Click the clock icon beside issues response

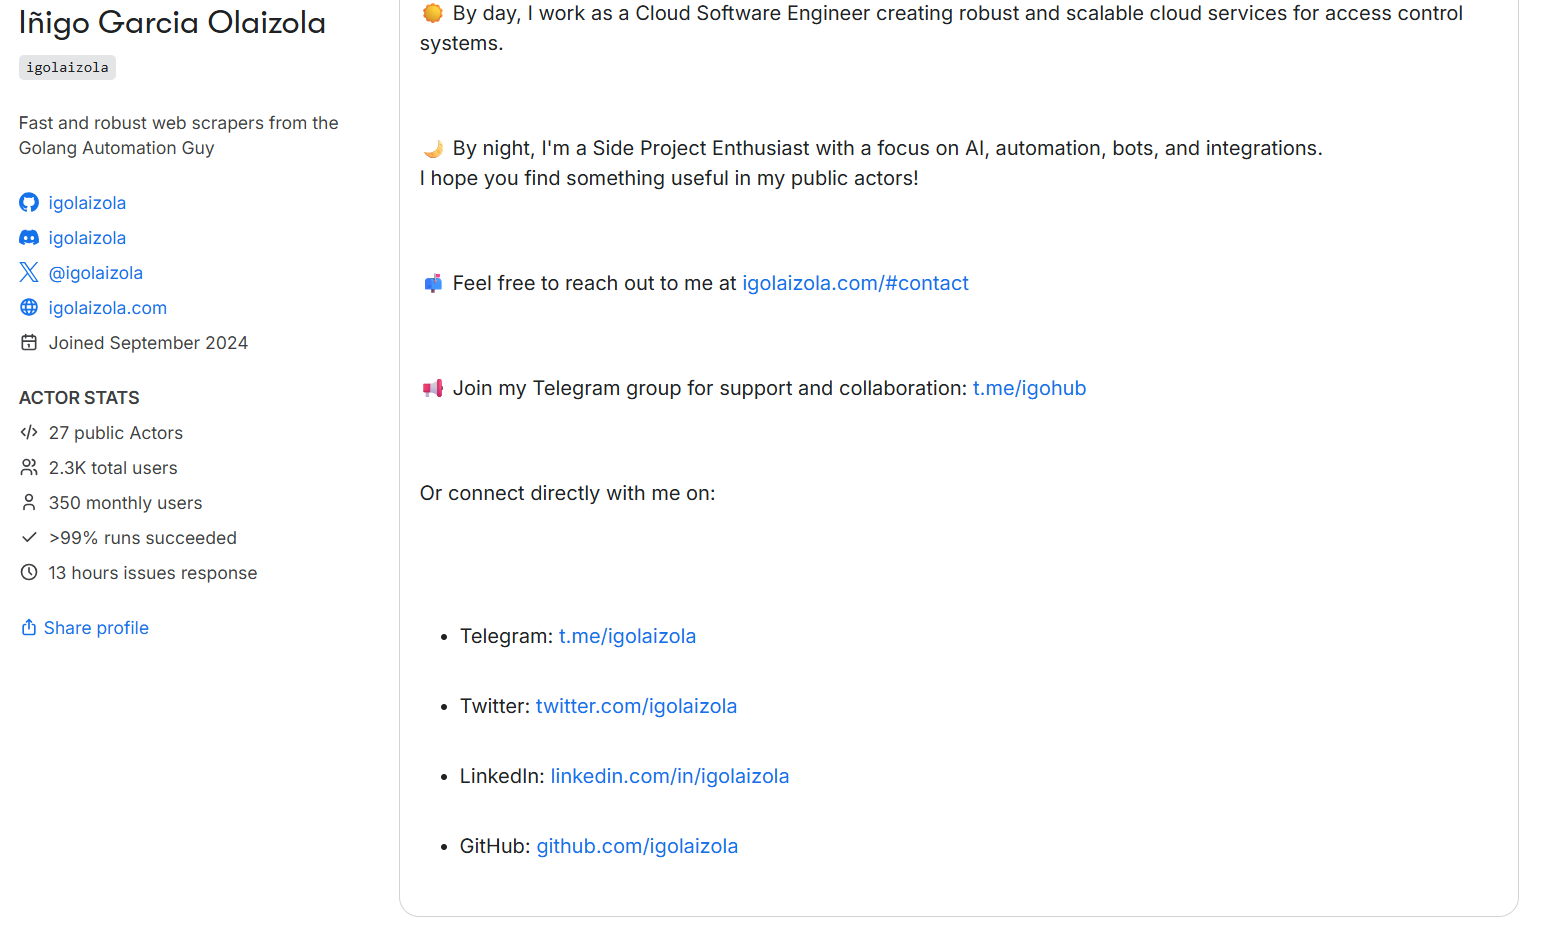pyautogui.click(x=29, y=573)
